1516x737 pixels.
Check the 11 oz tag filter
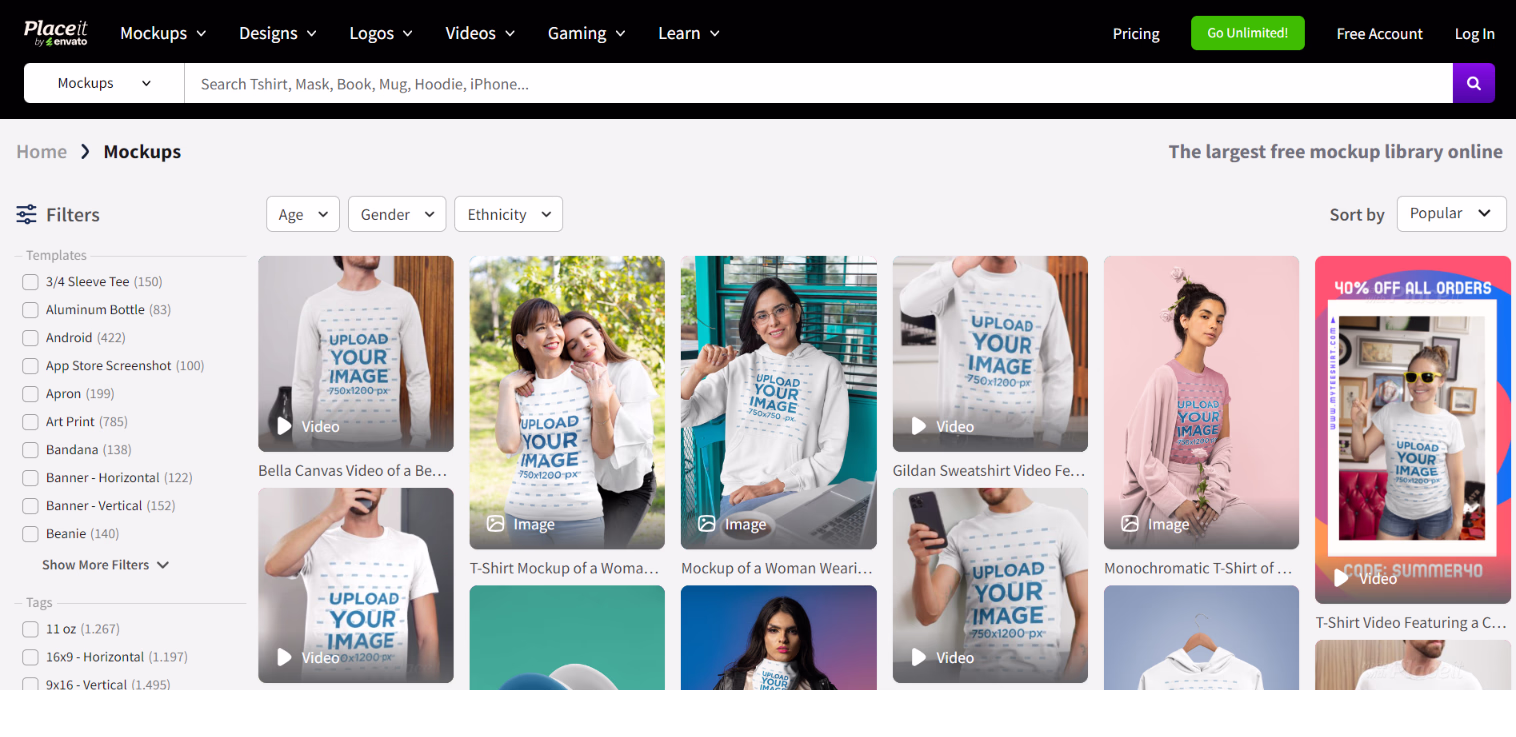(30, 629)
